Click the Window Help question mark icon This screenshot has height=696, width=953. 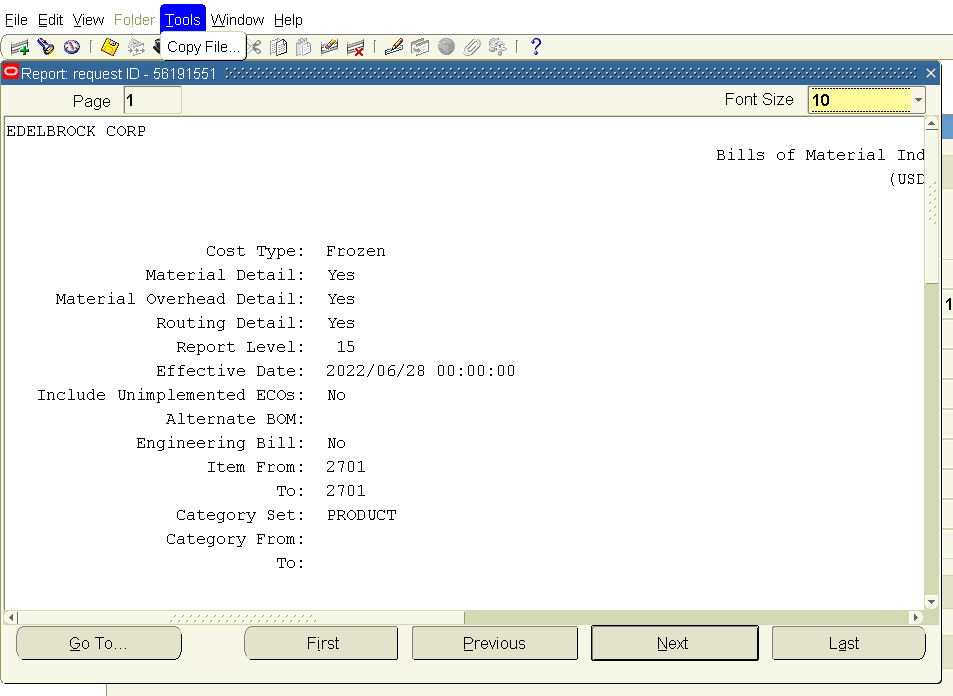tap(535, 47)
